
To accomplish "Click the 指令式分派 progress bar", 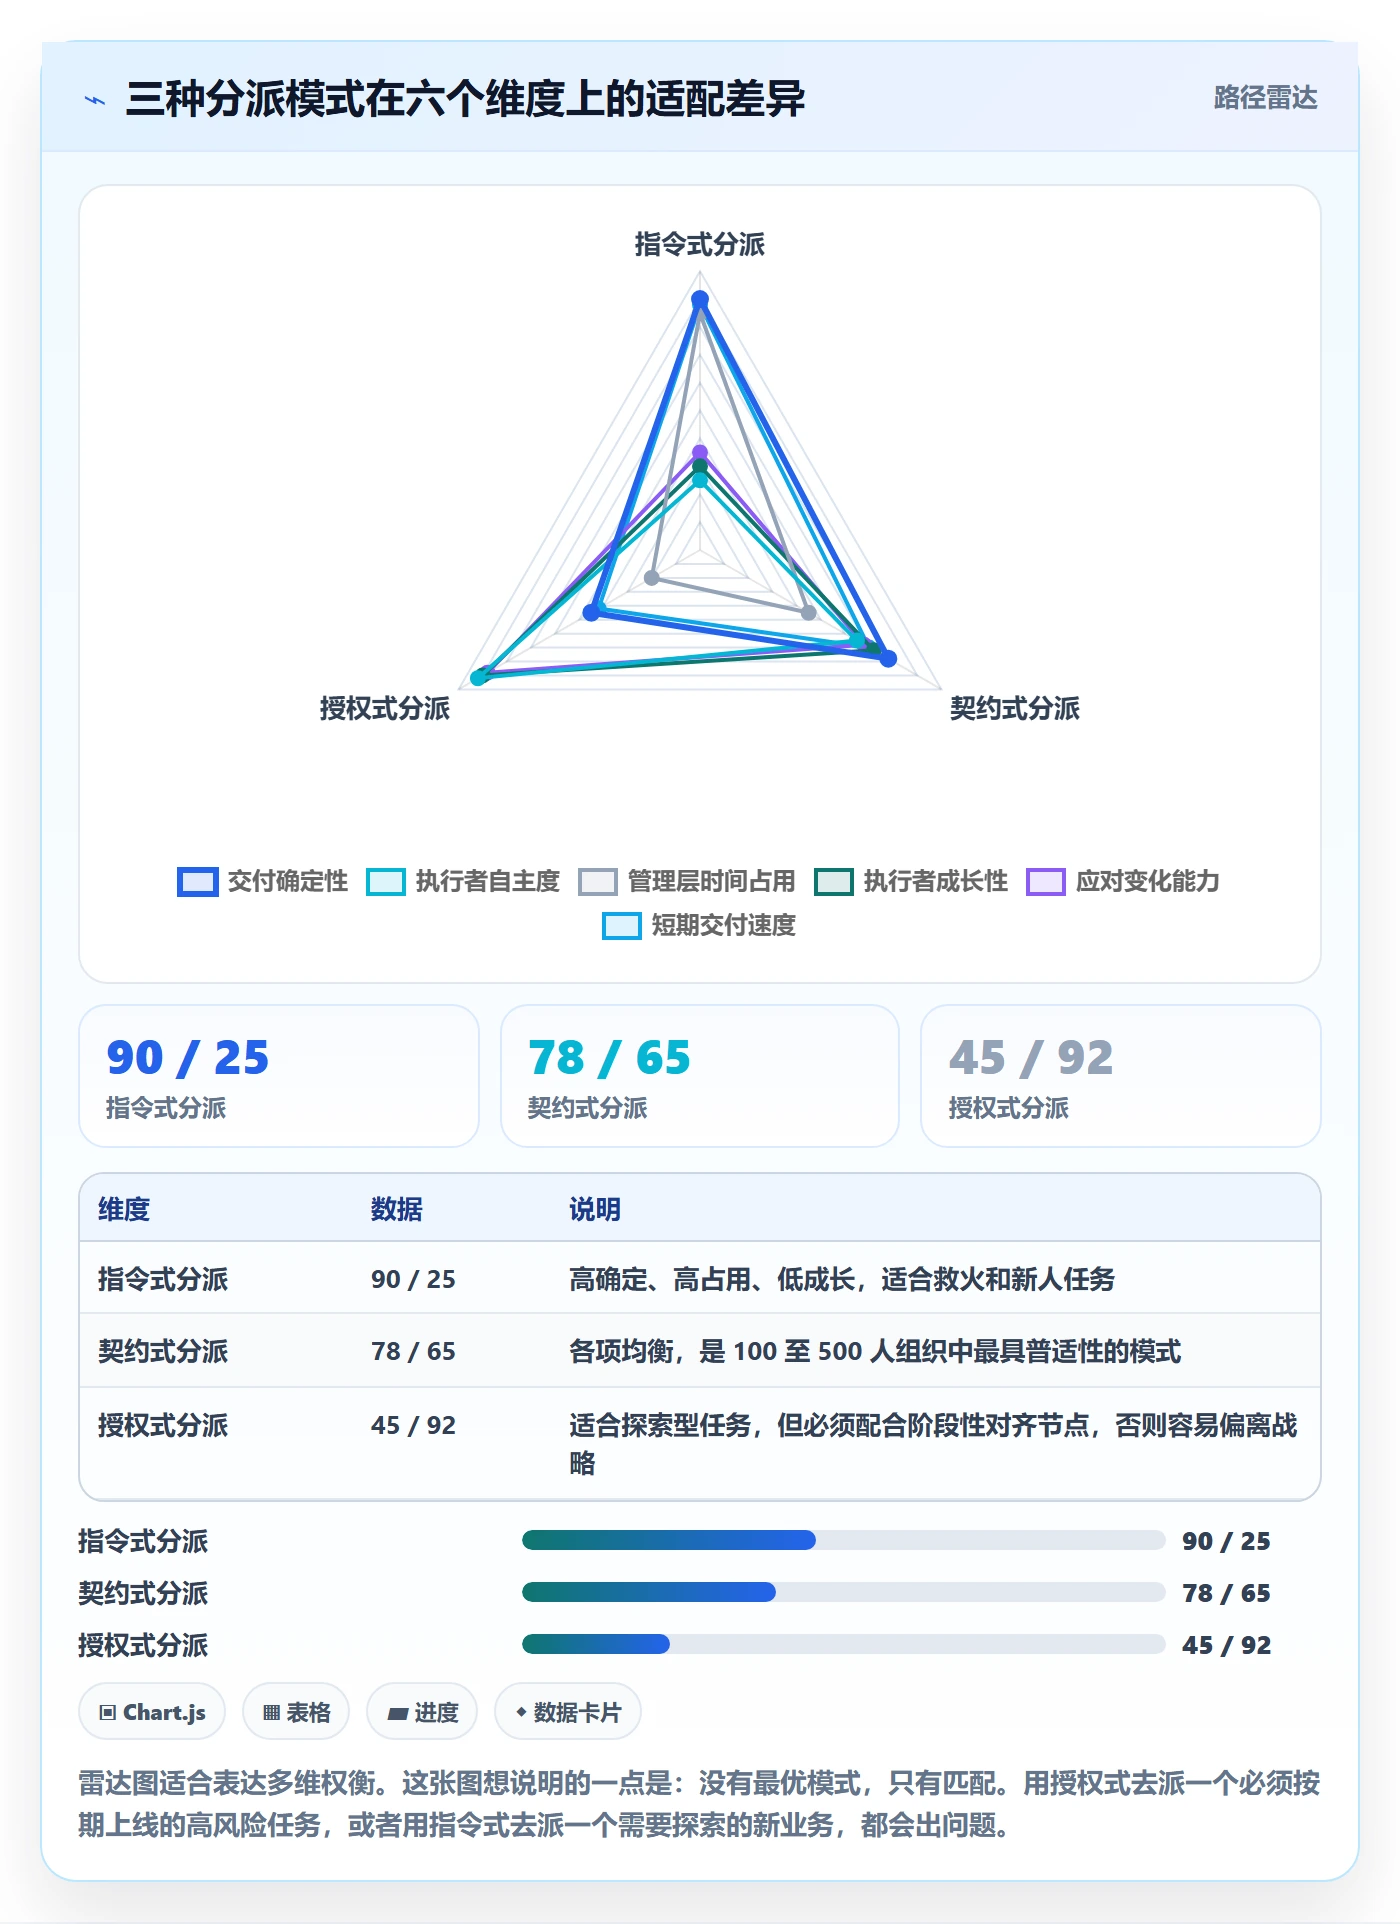I will coord(844,1540).
